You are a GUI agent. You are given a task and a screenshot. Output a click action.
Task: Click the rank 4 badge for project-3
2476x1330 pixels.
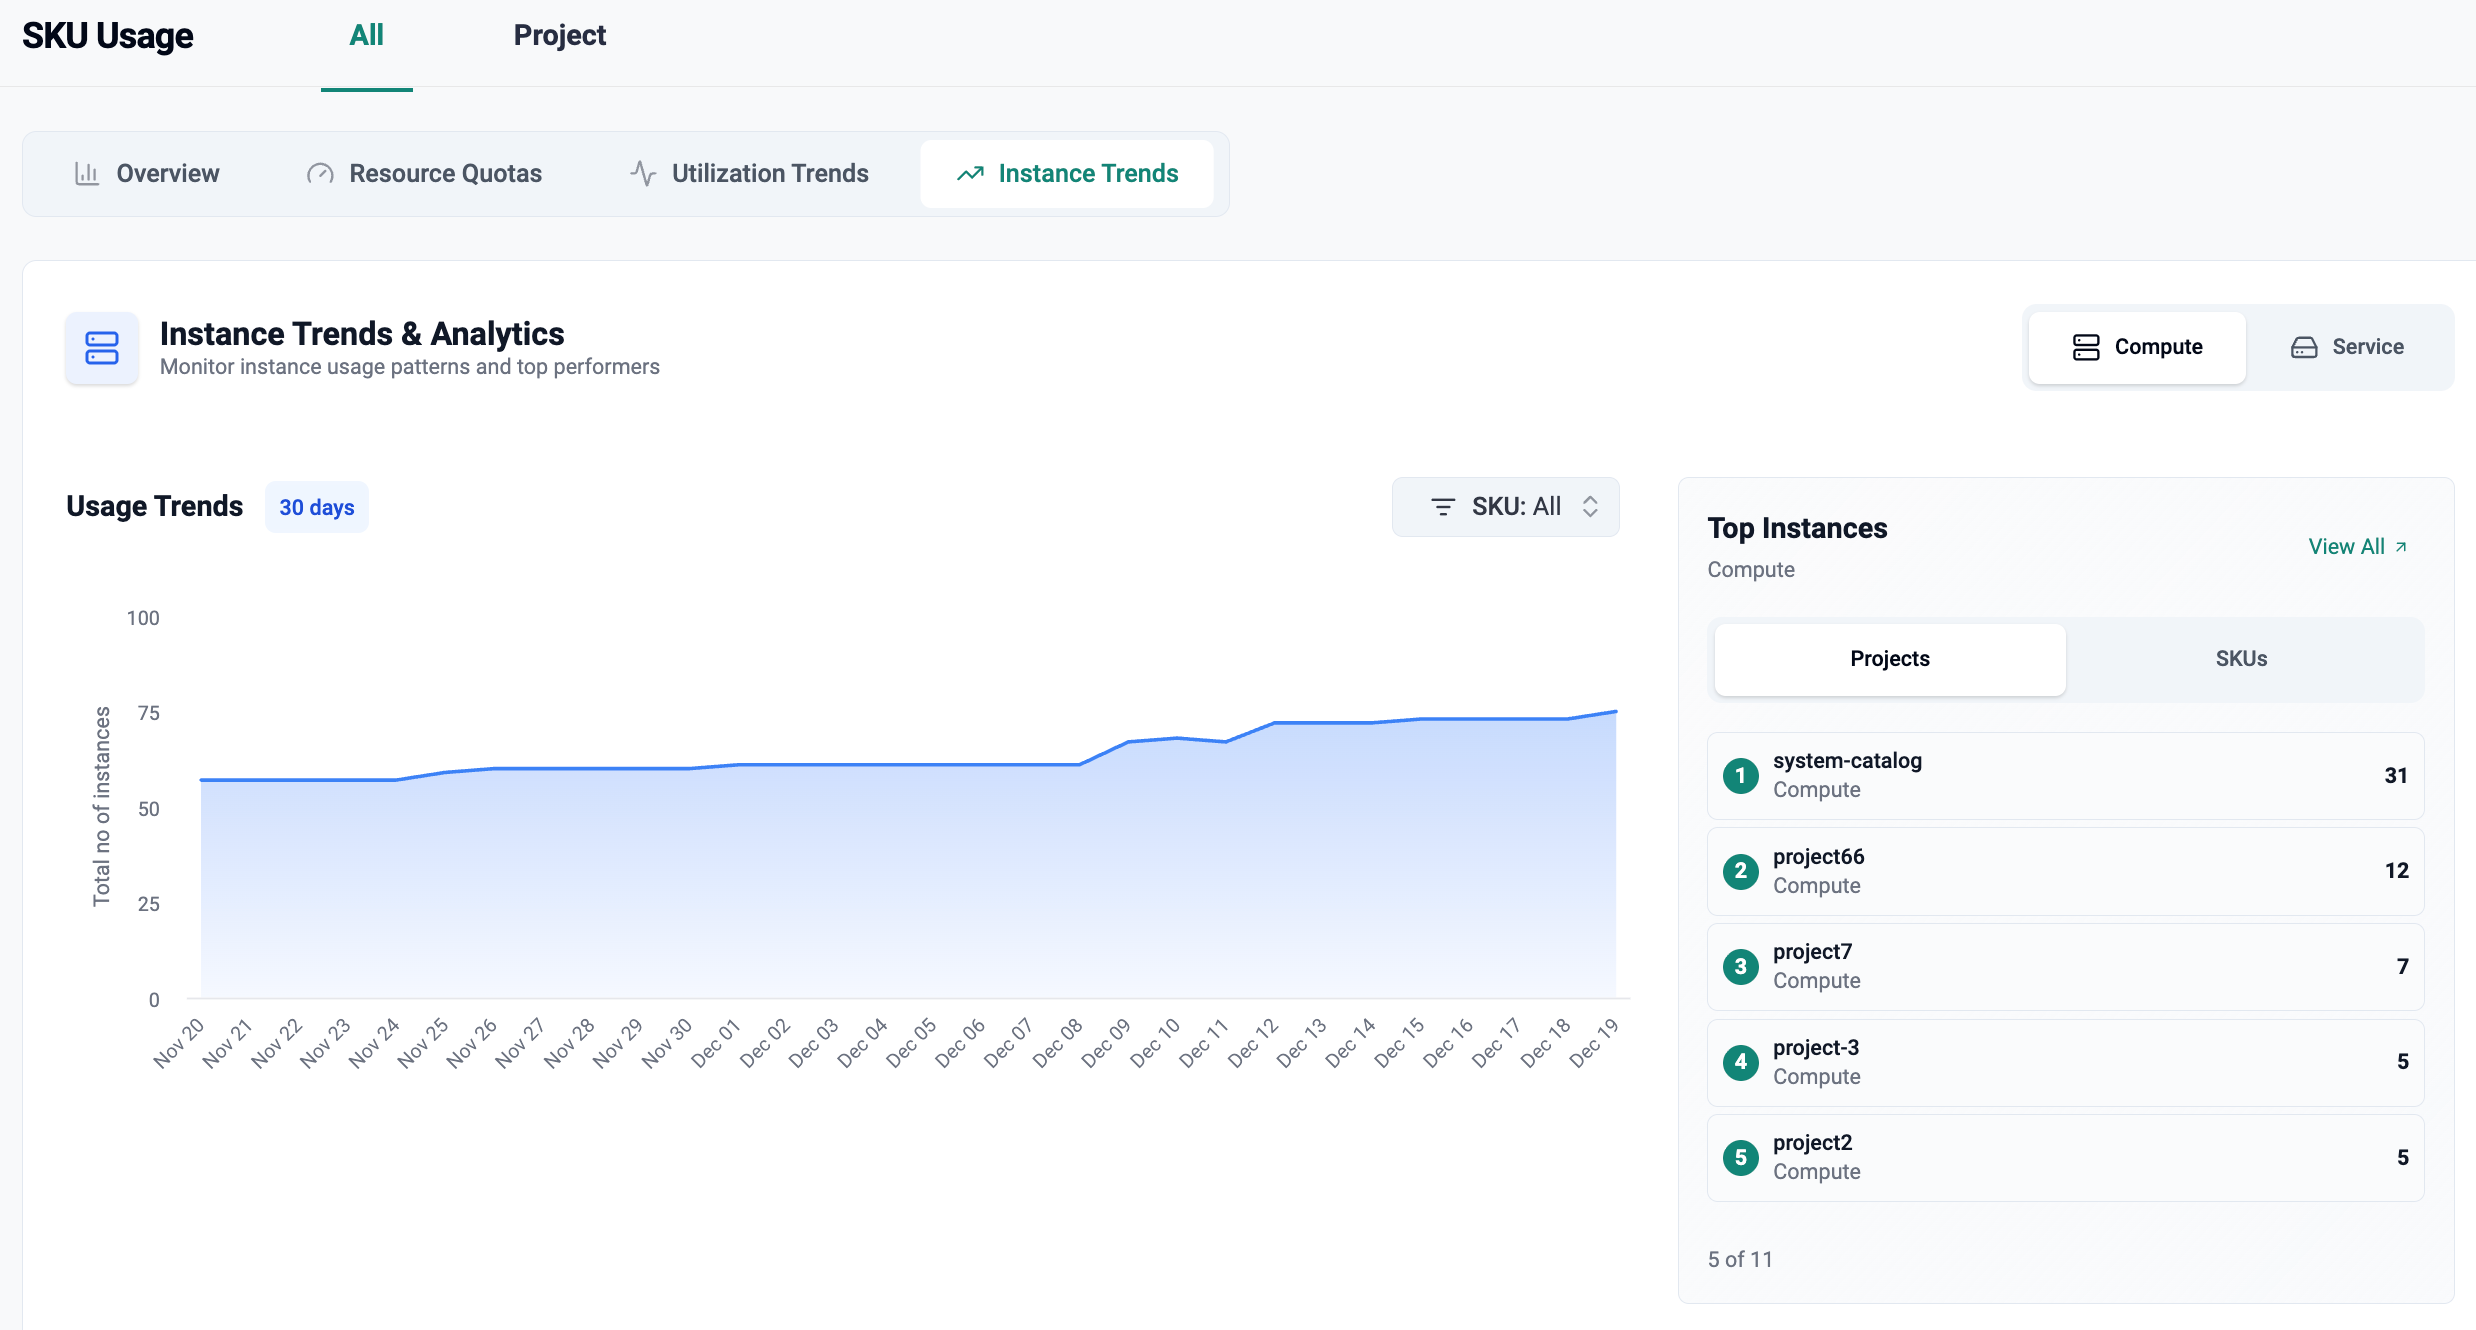coord(1740,1062)
